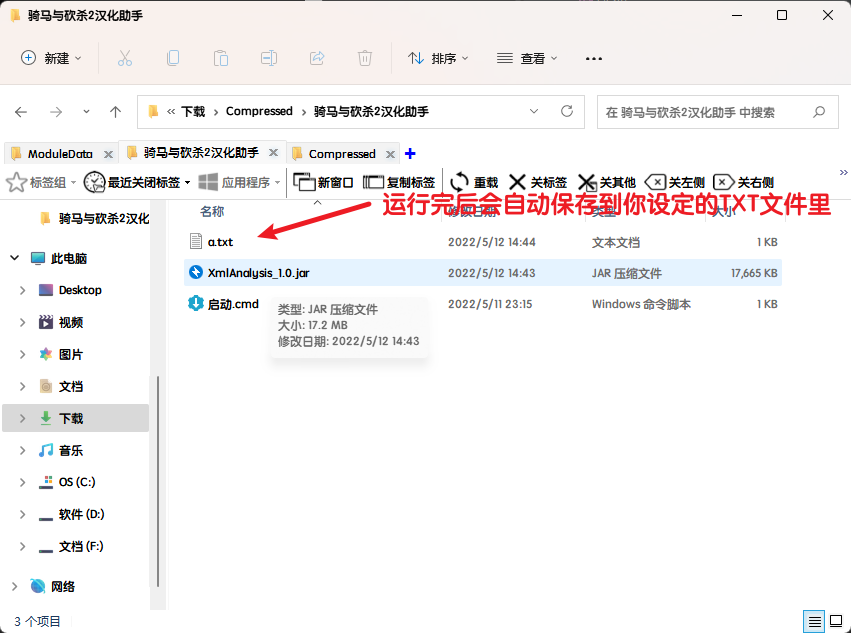
Task: Switch to details view at bottom right
Action: click(x=814, y=621)
